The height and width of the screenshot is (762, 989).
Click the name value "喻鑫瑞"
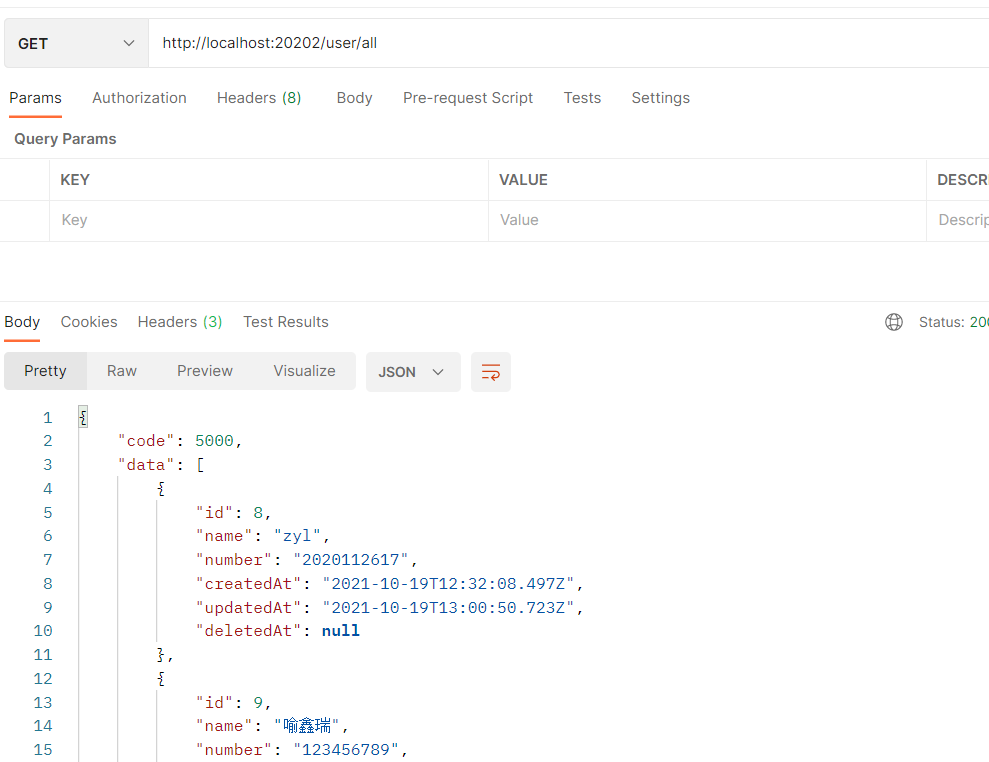coord(307,726)
